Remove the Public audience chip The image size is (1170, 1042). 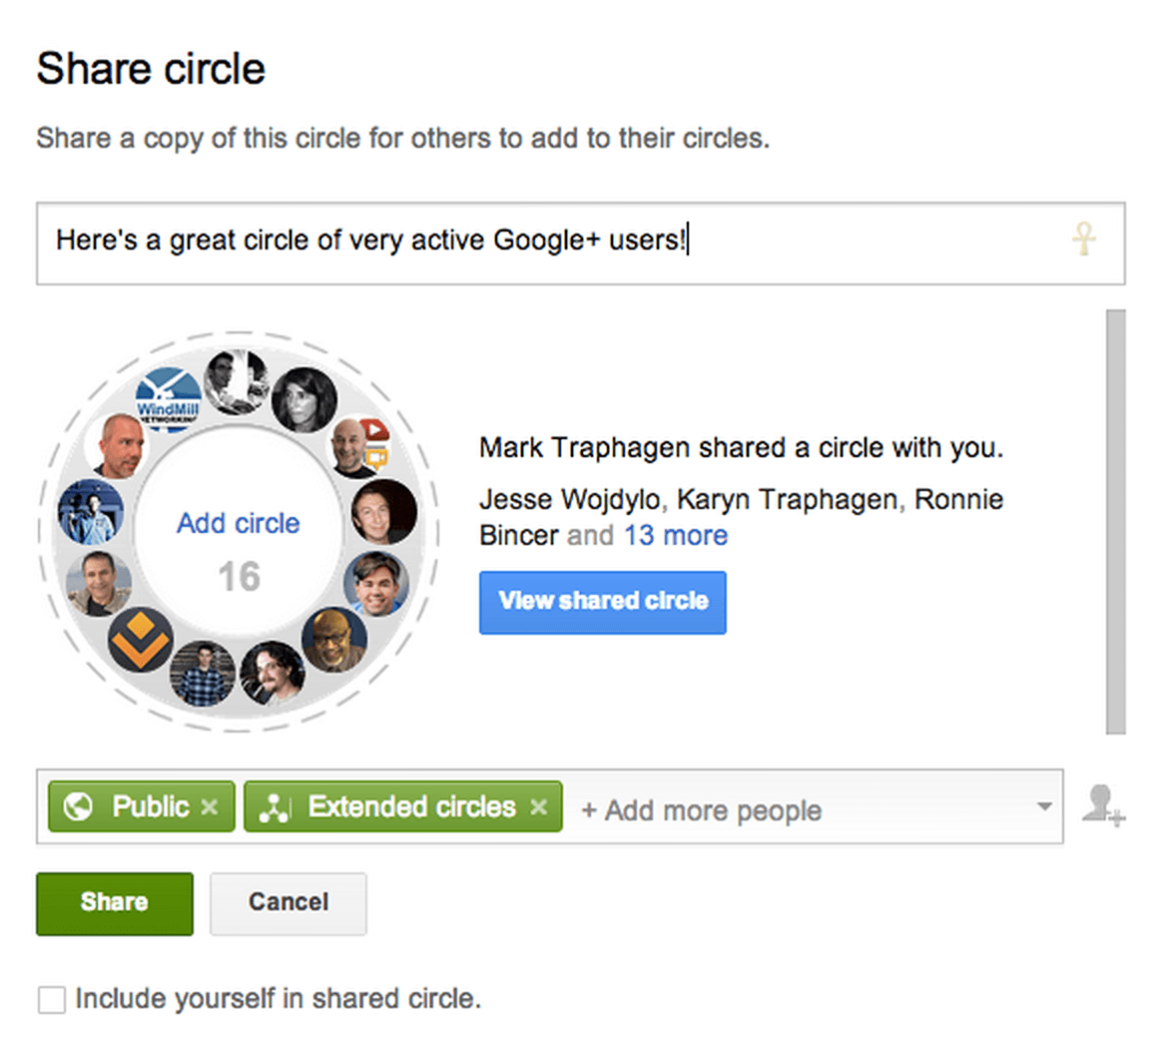[209, 807]
